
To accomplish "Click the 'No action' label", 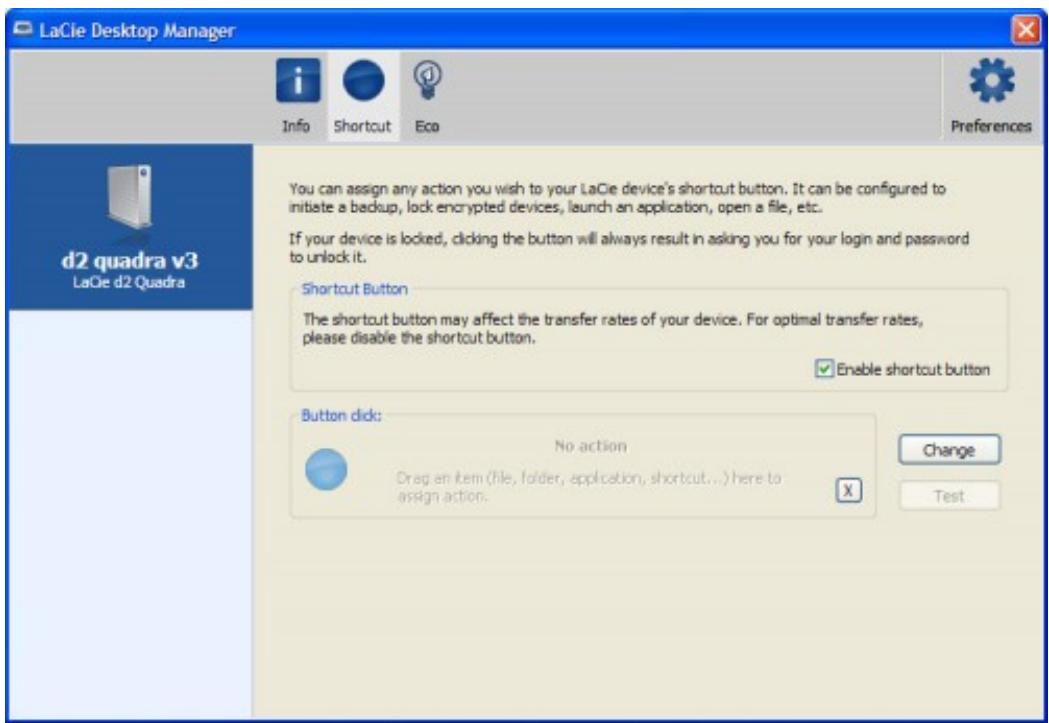I will 590,446.
